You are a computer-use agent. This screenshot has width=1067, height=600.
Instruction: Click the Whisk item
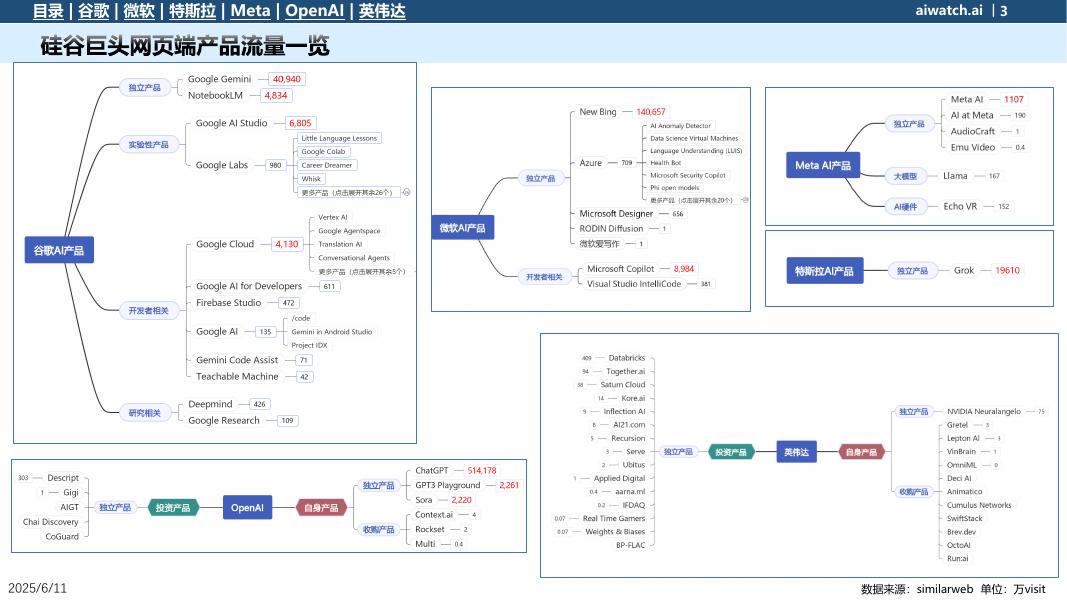(x=311, y=179)
